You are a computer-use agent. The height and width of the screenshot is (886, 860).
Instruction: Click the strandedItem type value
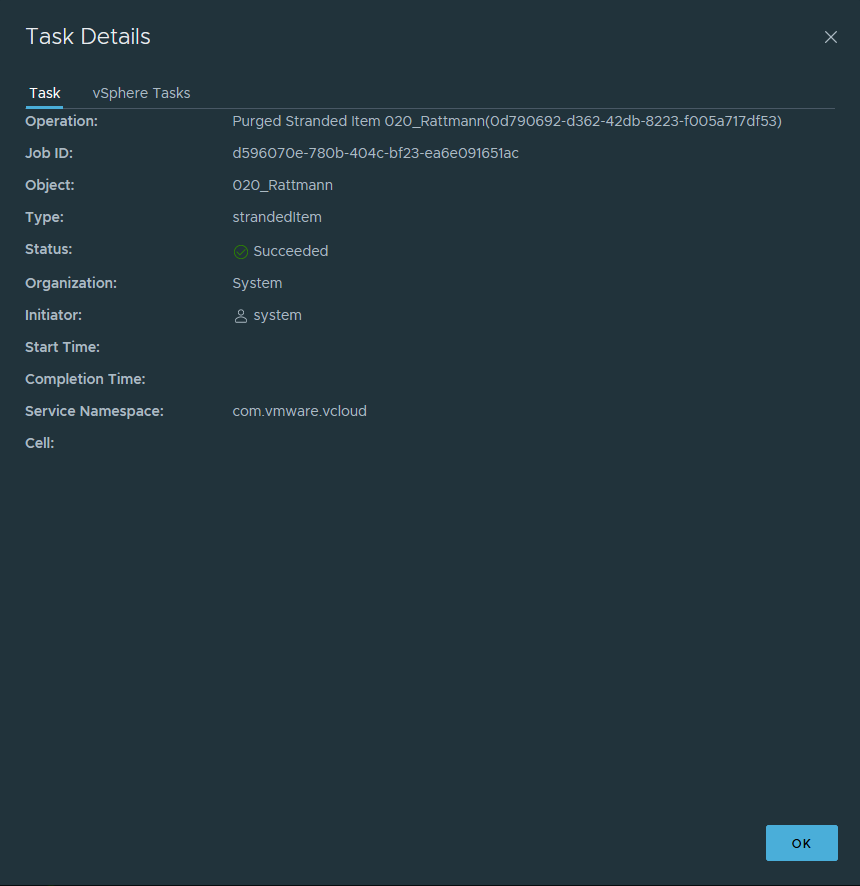[x=276, y=217]
